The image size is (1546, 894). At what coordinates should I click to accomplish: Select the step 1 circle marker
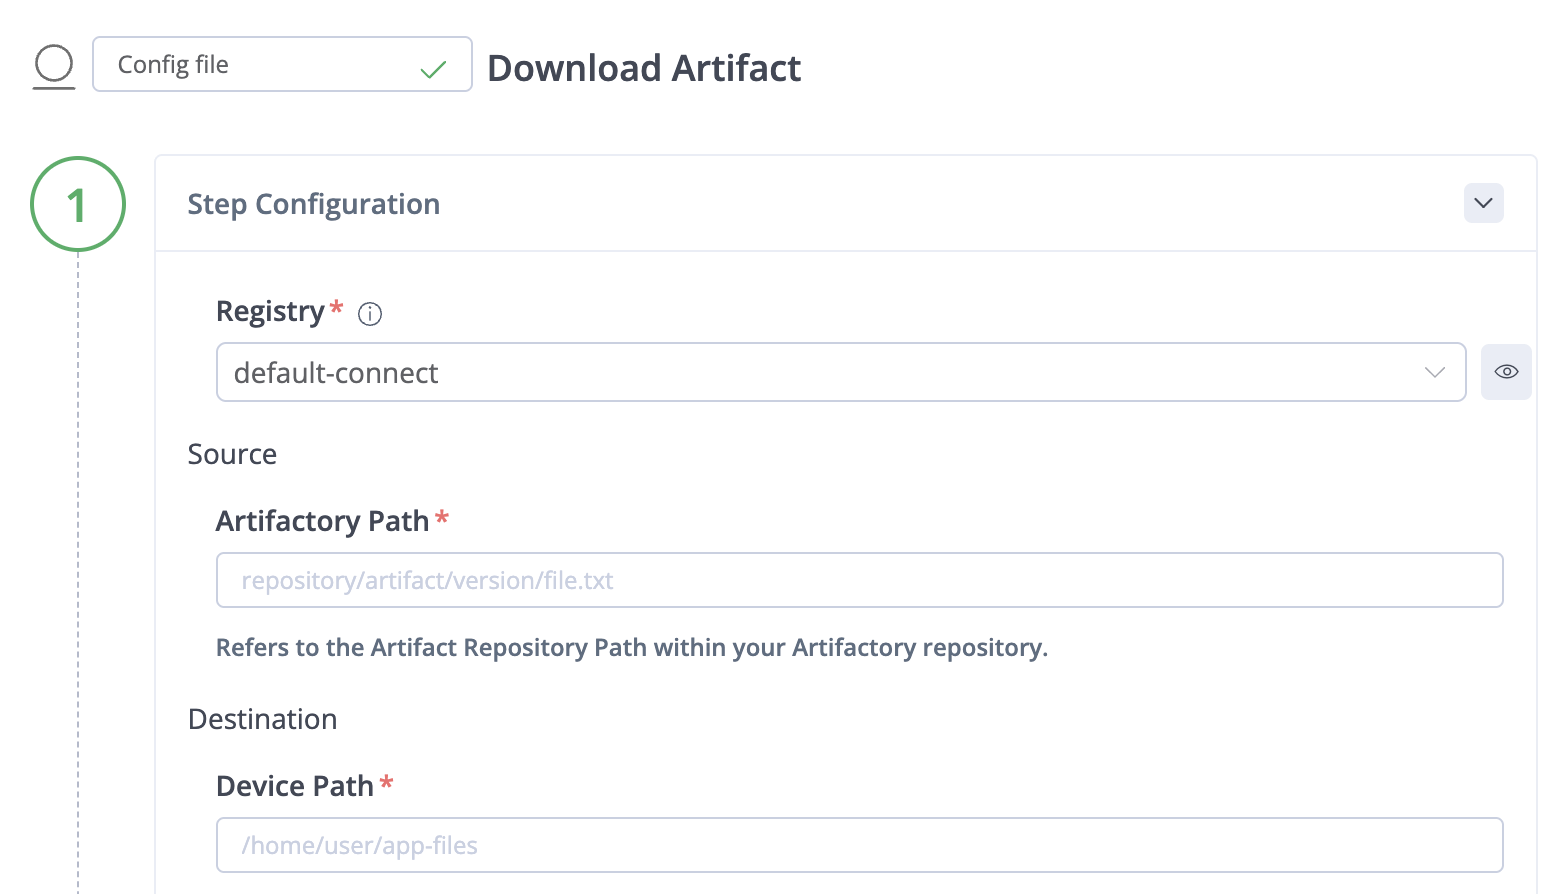[78, 204]
